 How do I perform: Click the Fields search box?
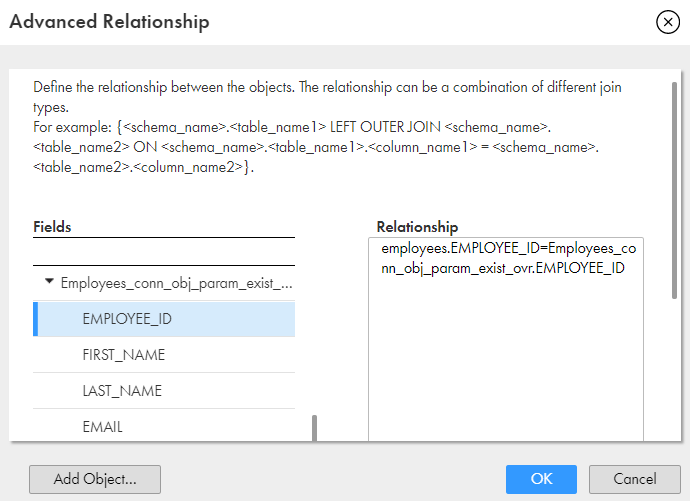pos(164,252)
